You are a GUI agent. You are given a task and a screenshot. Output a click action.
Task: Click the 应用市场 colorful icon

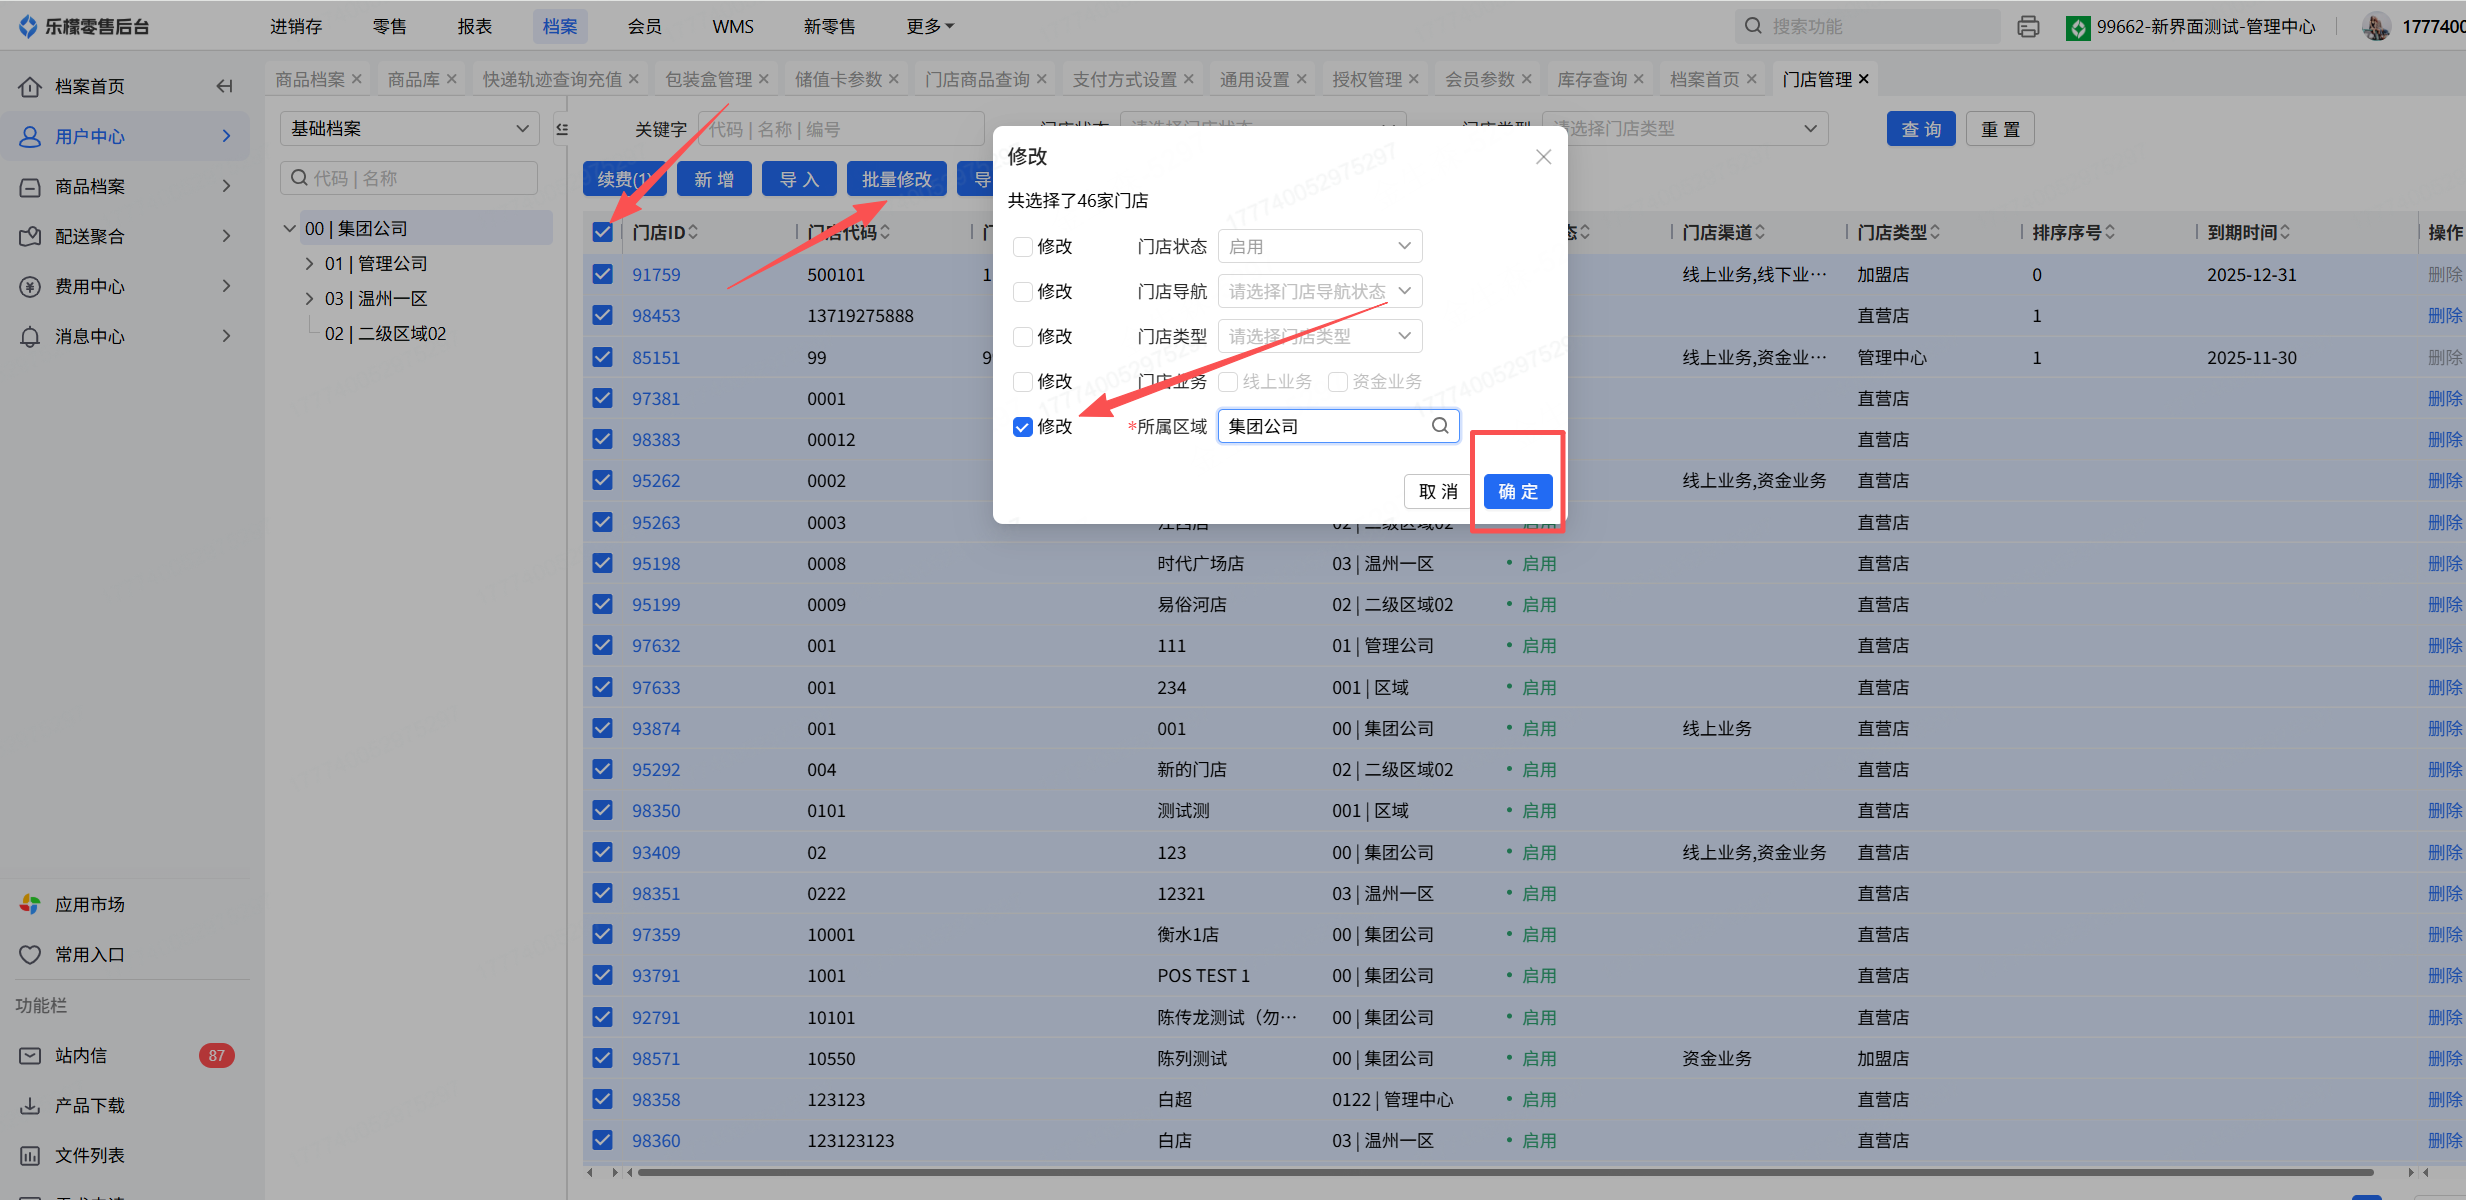(x=31, y=904)
